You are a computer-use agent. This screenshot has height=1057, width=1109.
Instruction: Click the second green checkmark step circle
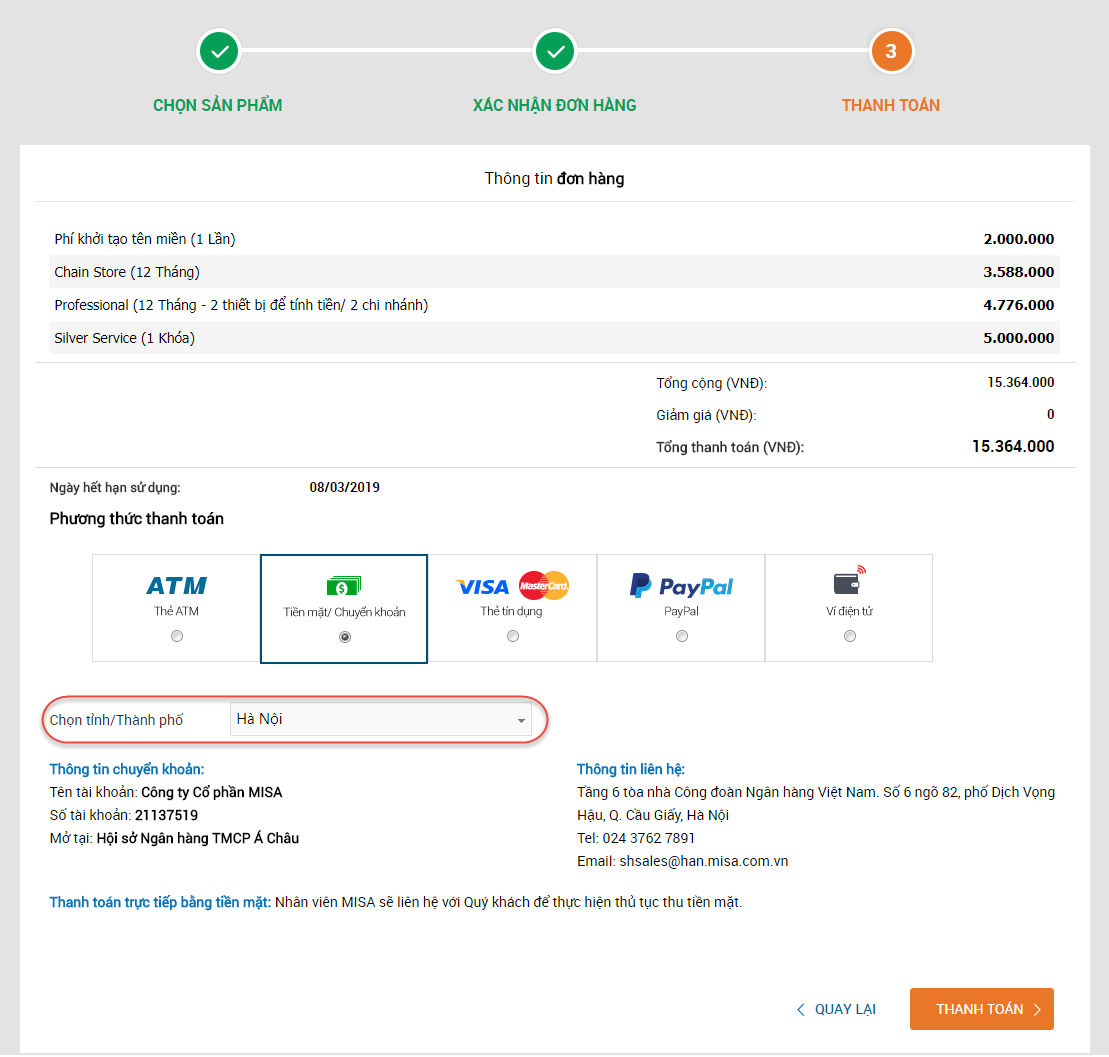555,51
